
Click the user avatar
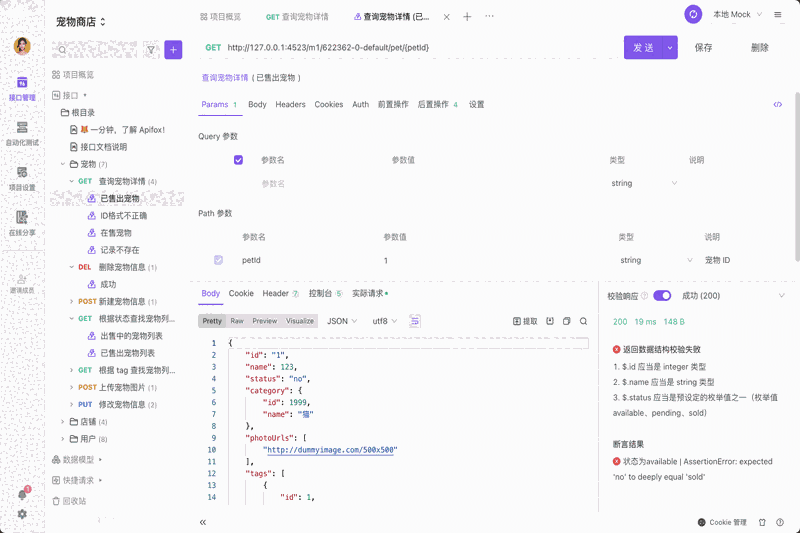pos(22,46)
